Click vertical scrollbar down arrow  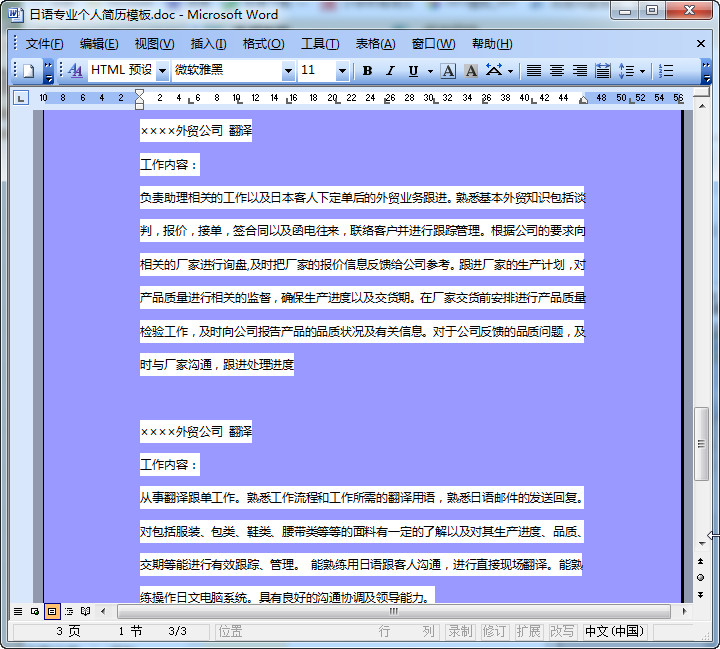[x=701, y=544]
